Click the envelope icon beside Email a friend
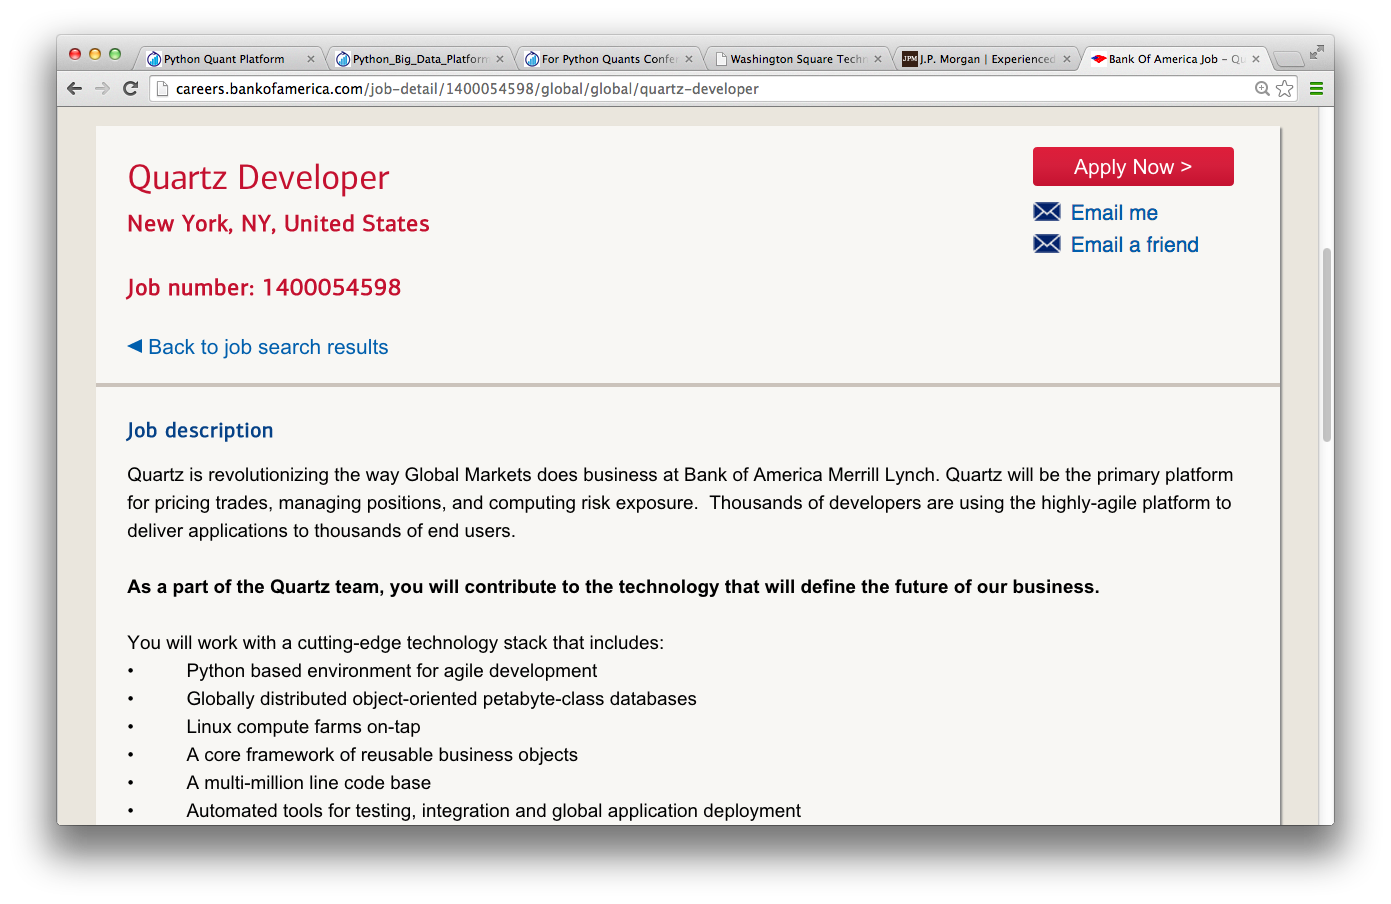1391x904 pixels. [1047, 243]
